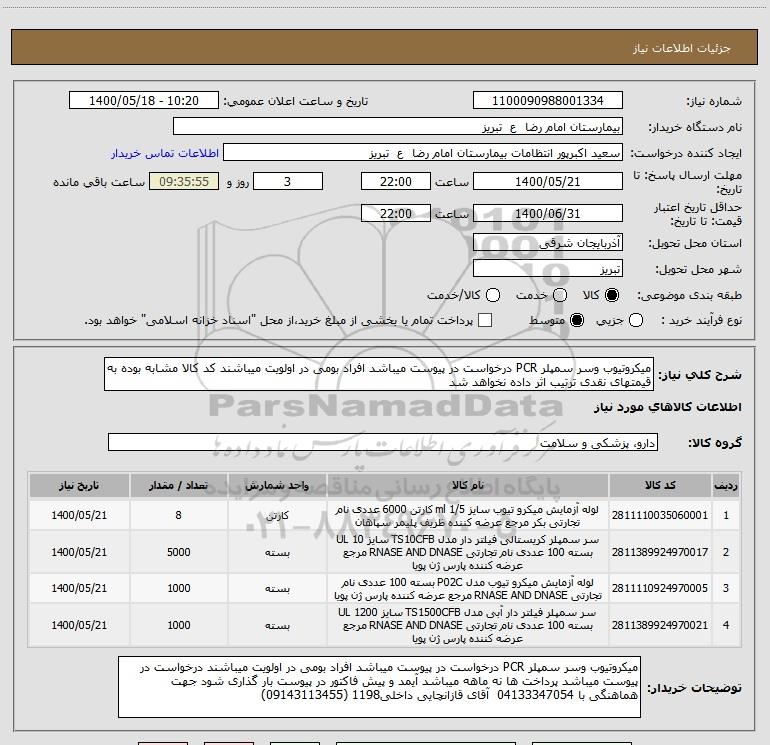Click the response deadline date 1400/05/21 field
The height and width of the screenshot is (745, 770).
[548, 181]
